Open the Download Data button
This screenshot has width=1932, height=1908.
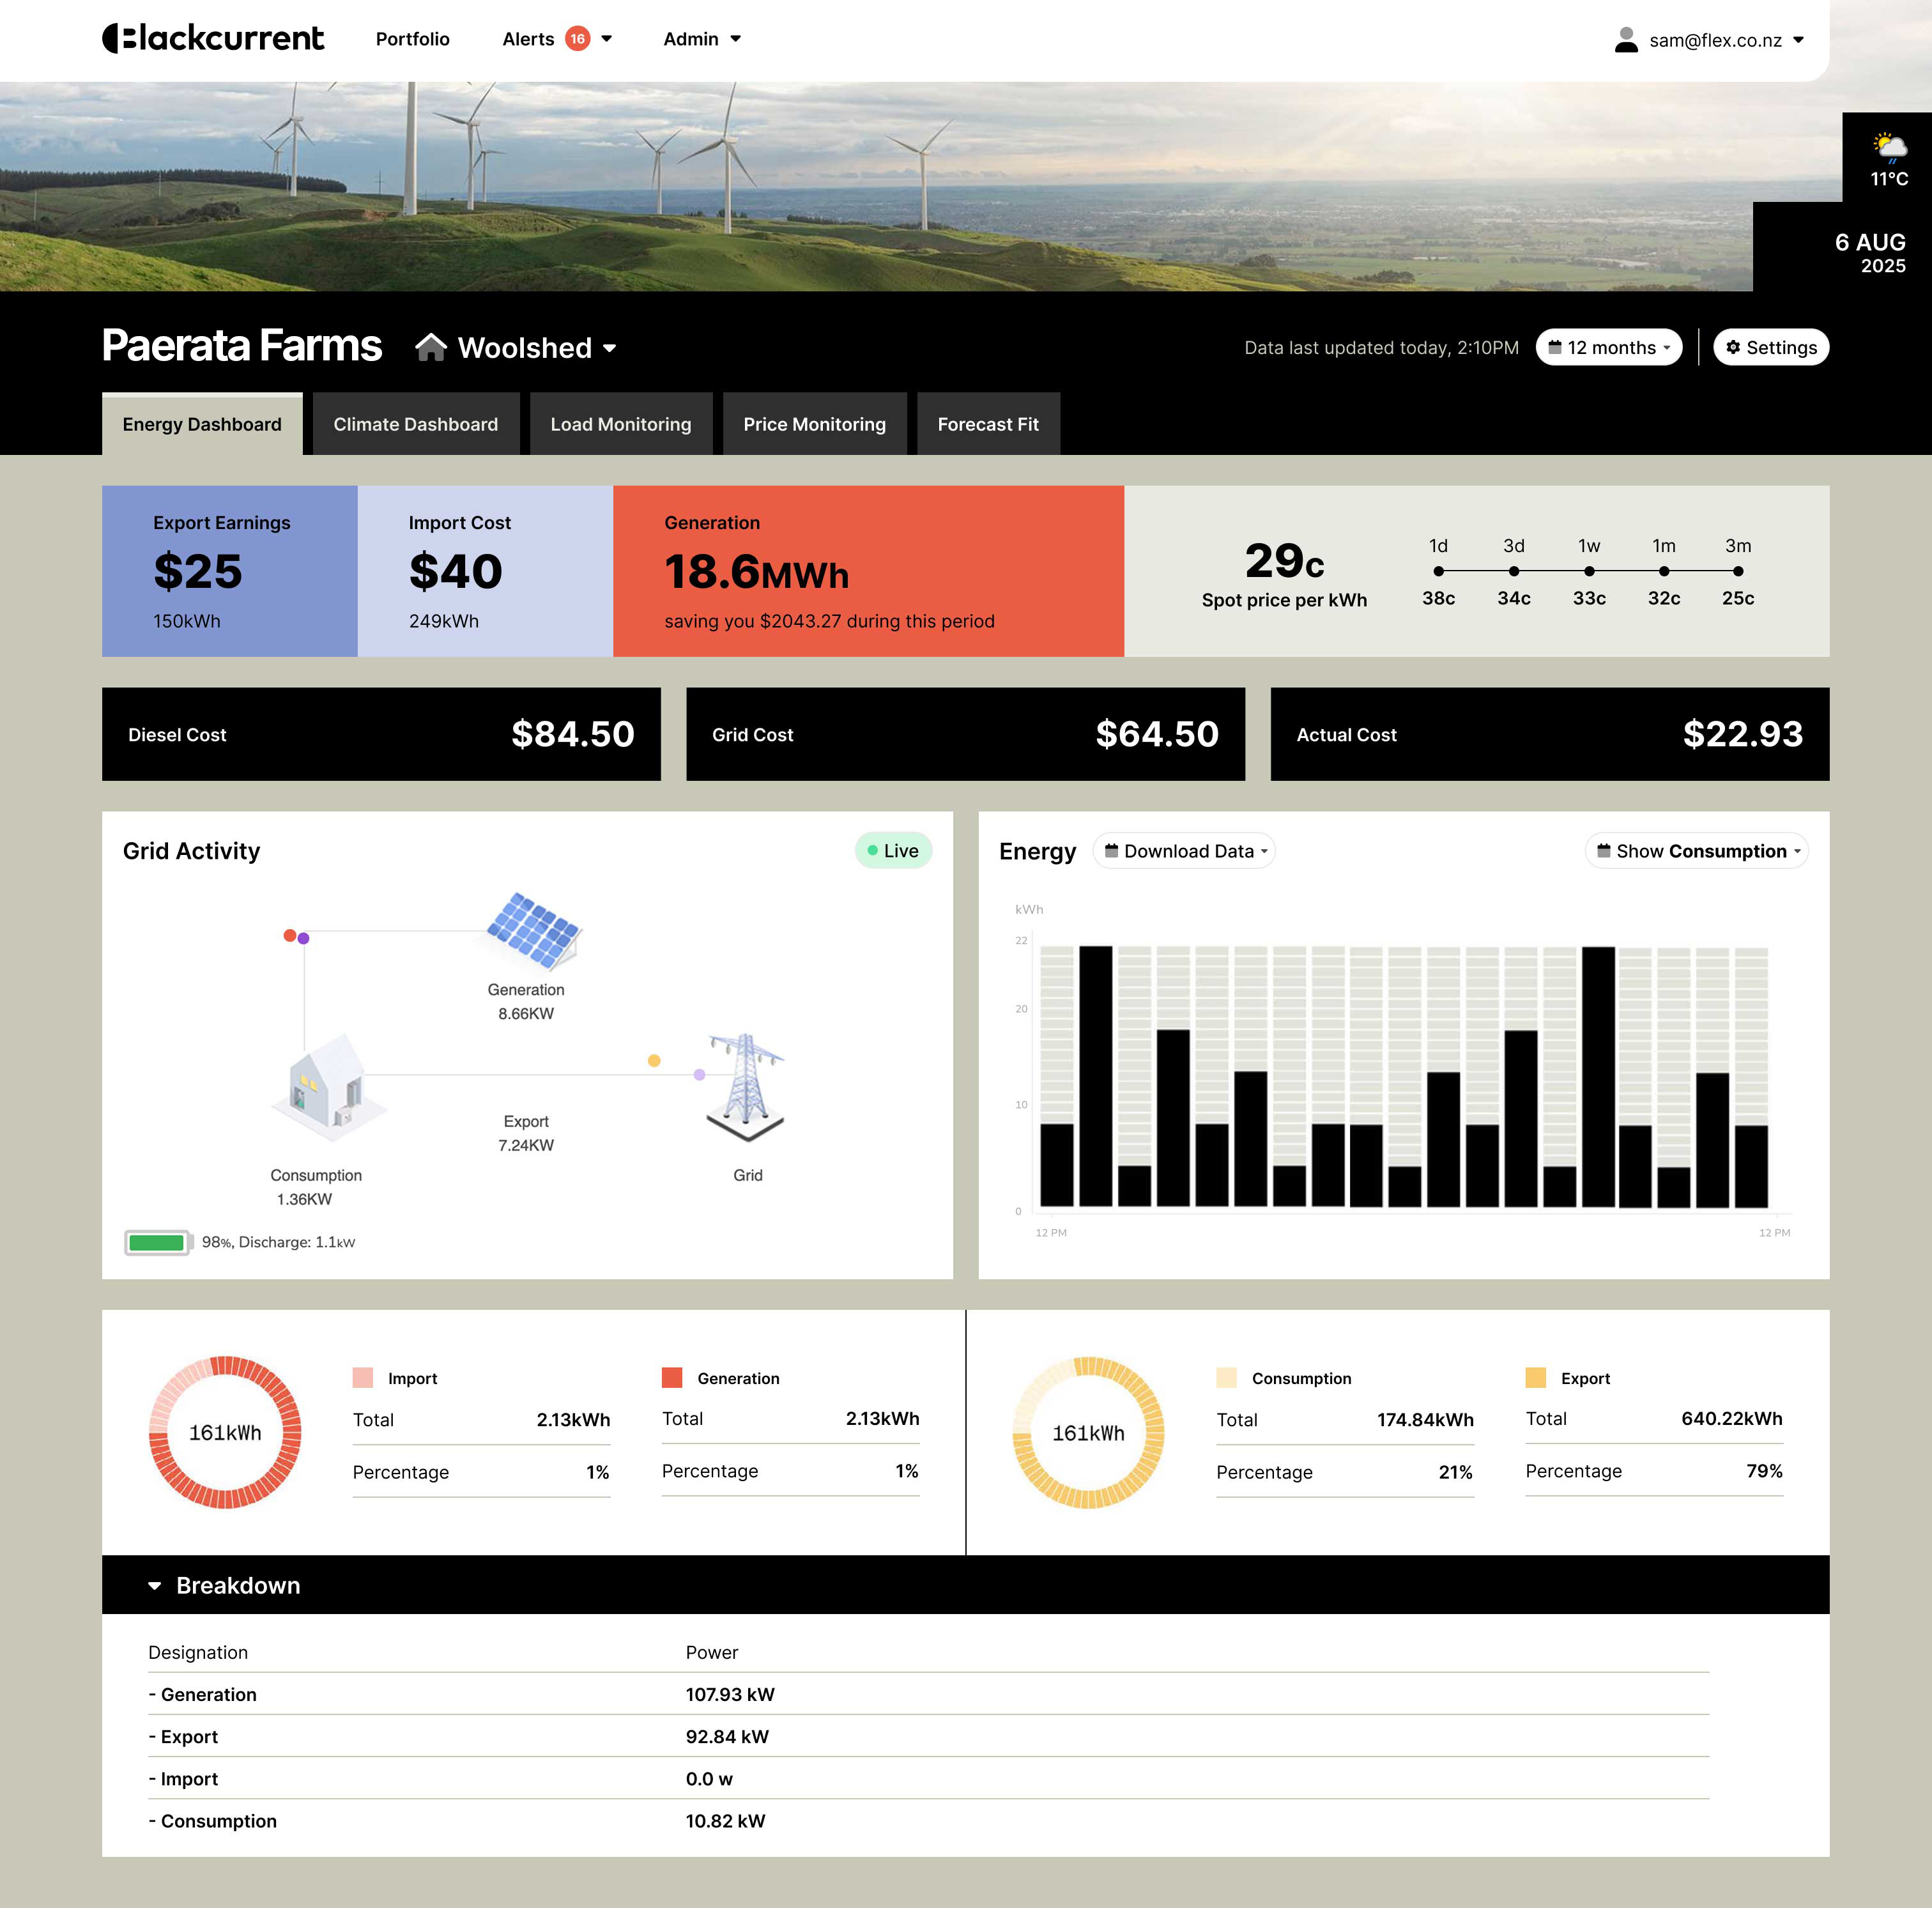[1184, 851]
